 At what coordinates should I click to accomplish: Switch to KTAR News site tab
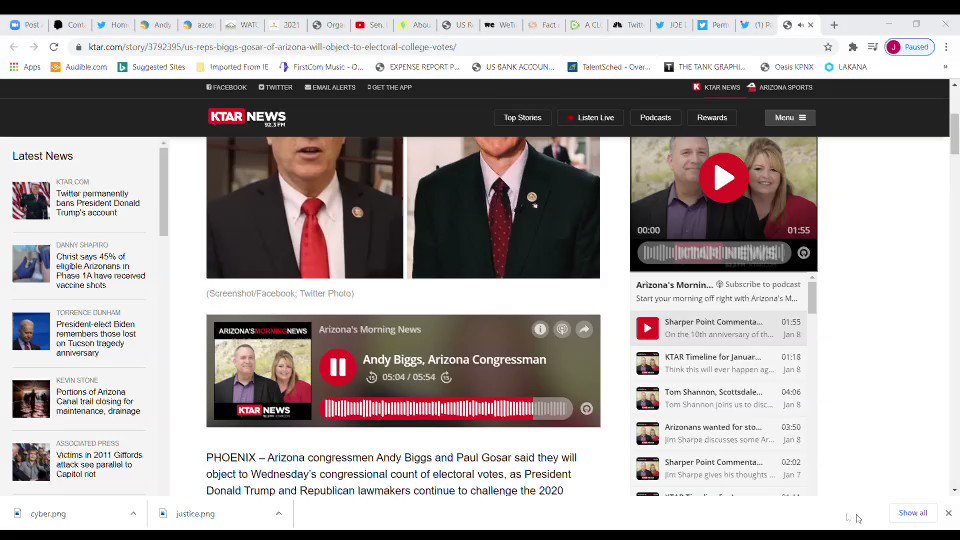(x=716, y=88)
